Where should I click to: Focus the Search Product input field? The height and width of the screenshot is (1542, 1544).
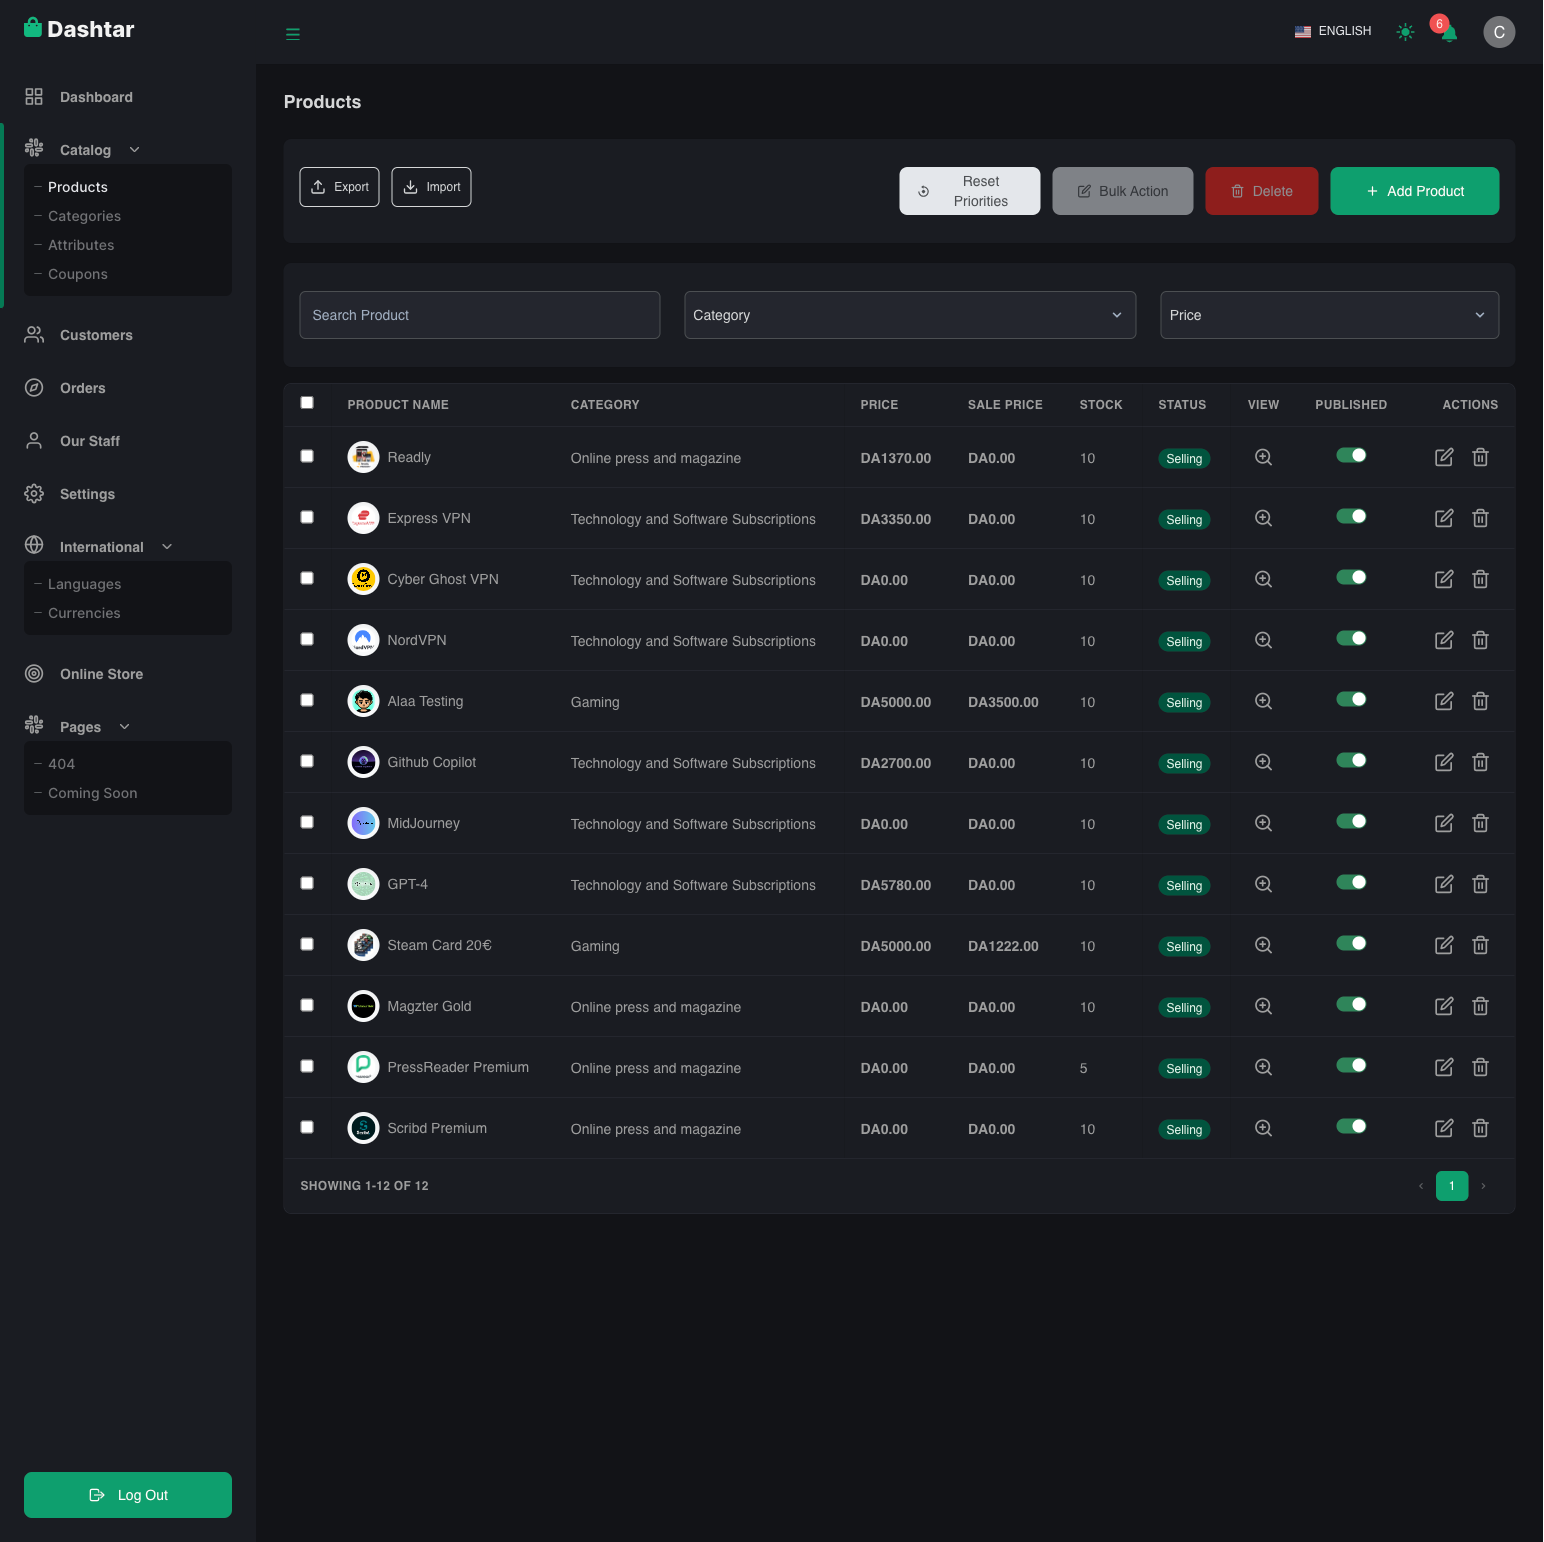click(479, 315)
